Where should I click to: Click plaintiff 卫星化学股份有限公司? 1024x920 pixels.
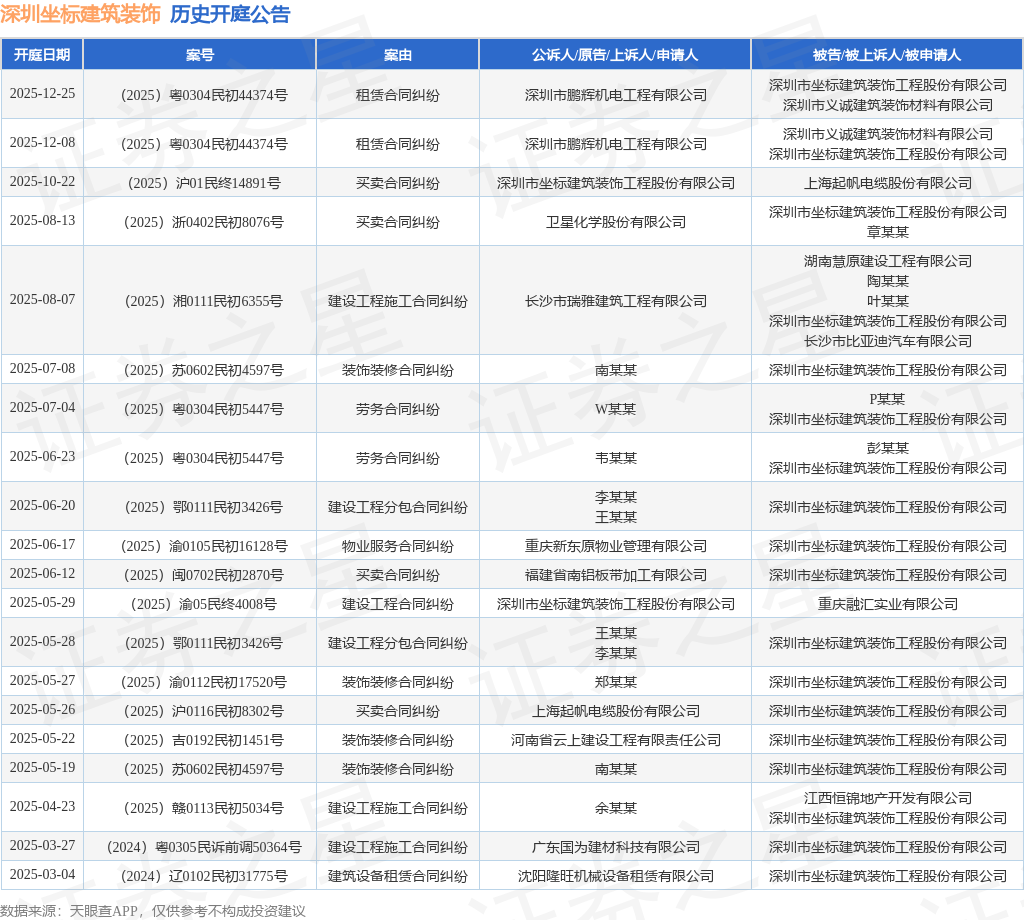[x=616, y=223]
